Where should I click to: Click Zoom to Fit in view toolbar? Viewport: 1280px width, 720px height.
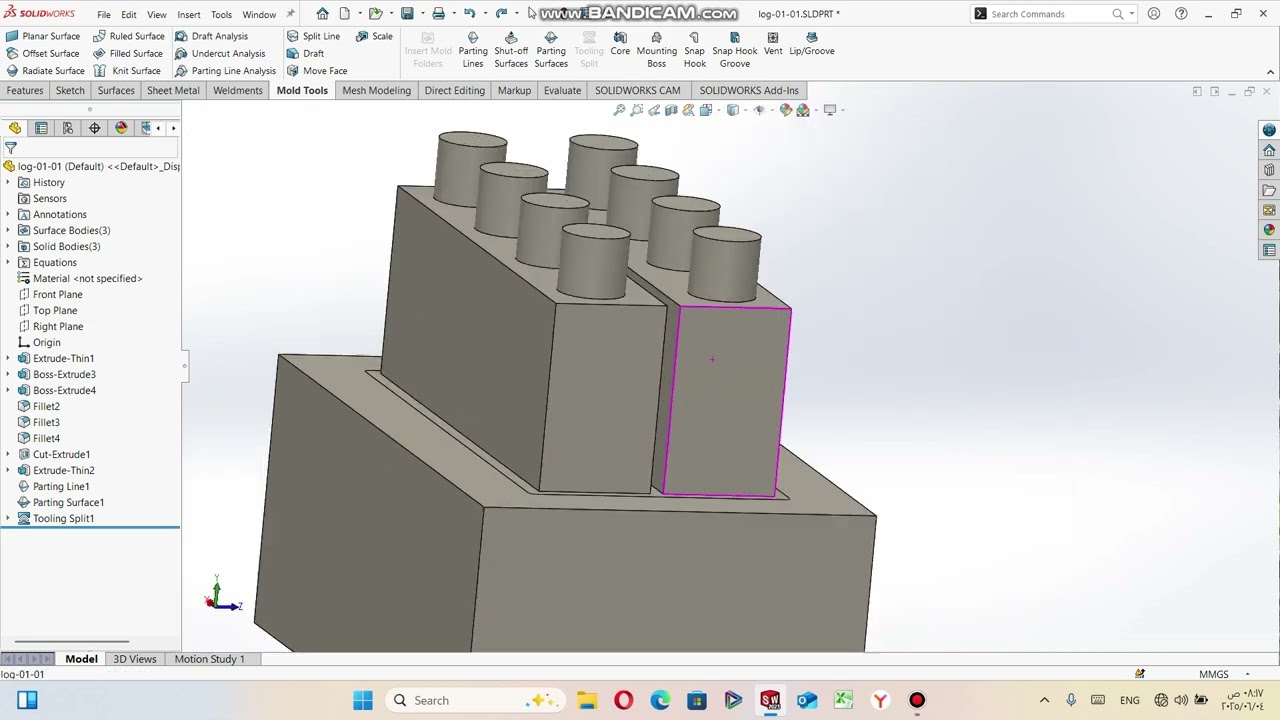point(619,110)
